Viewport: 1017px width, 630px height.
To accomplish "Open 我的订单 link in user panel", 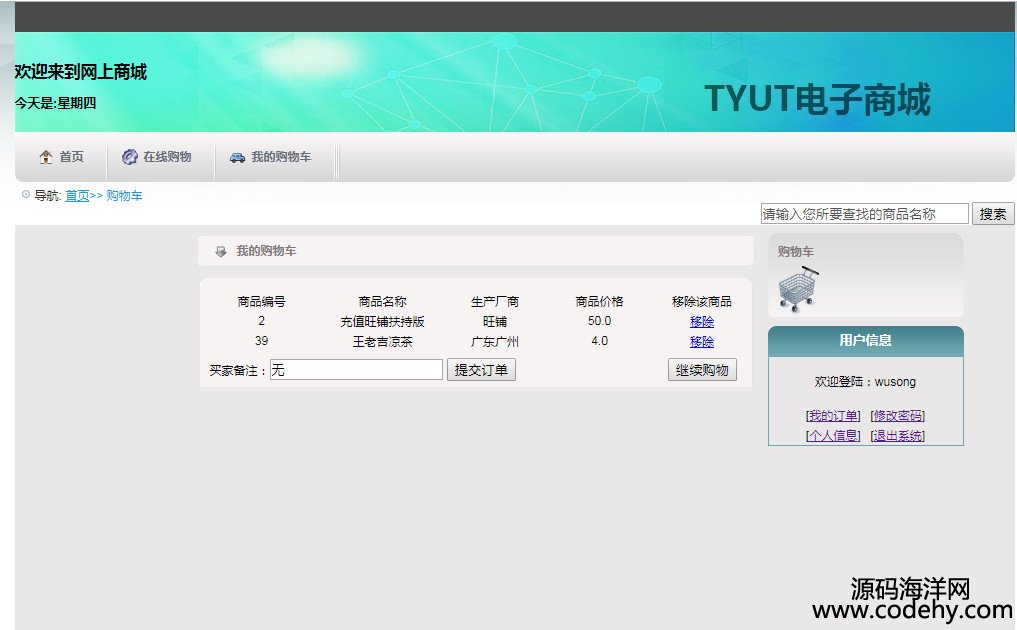I will tap(833, 416).
